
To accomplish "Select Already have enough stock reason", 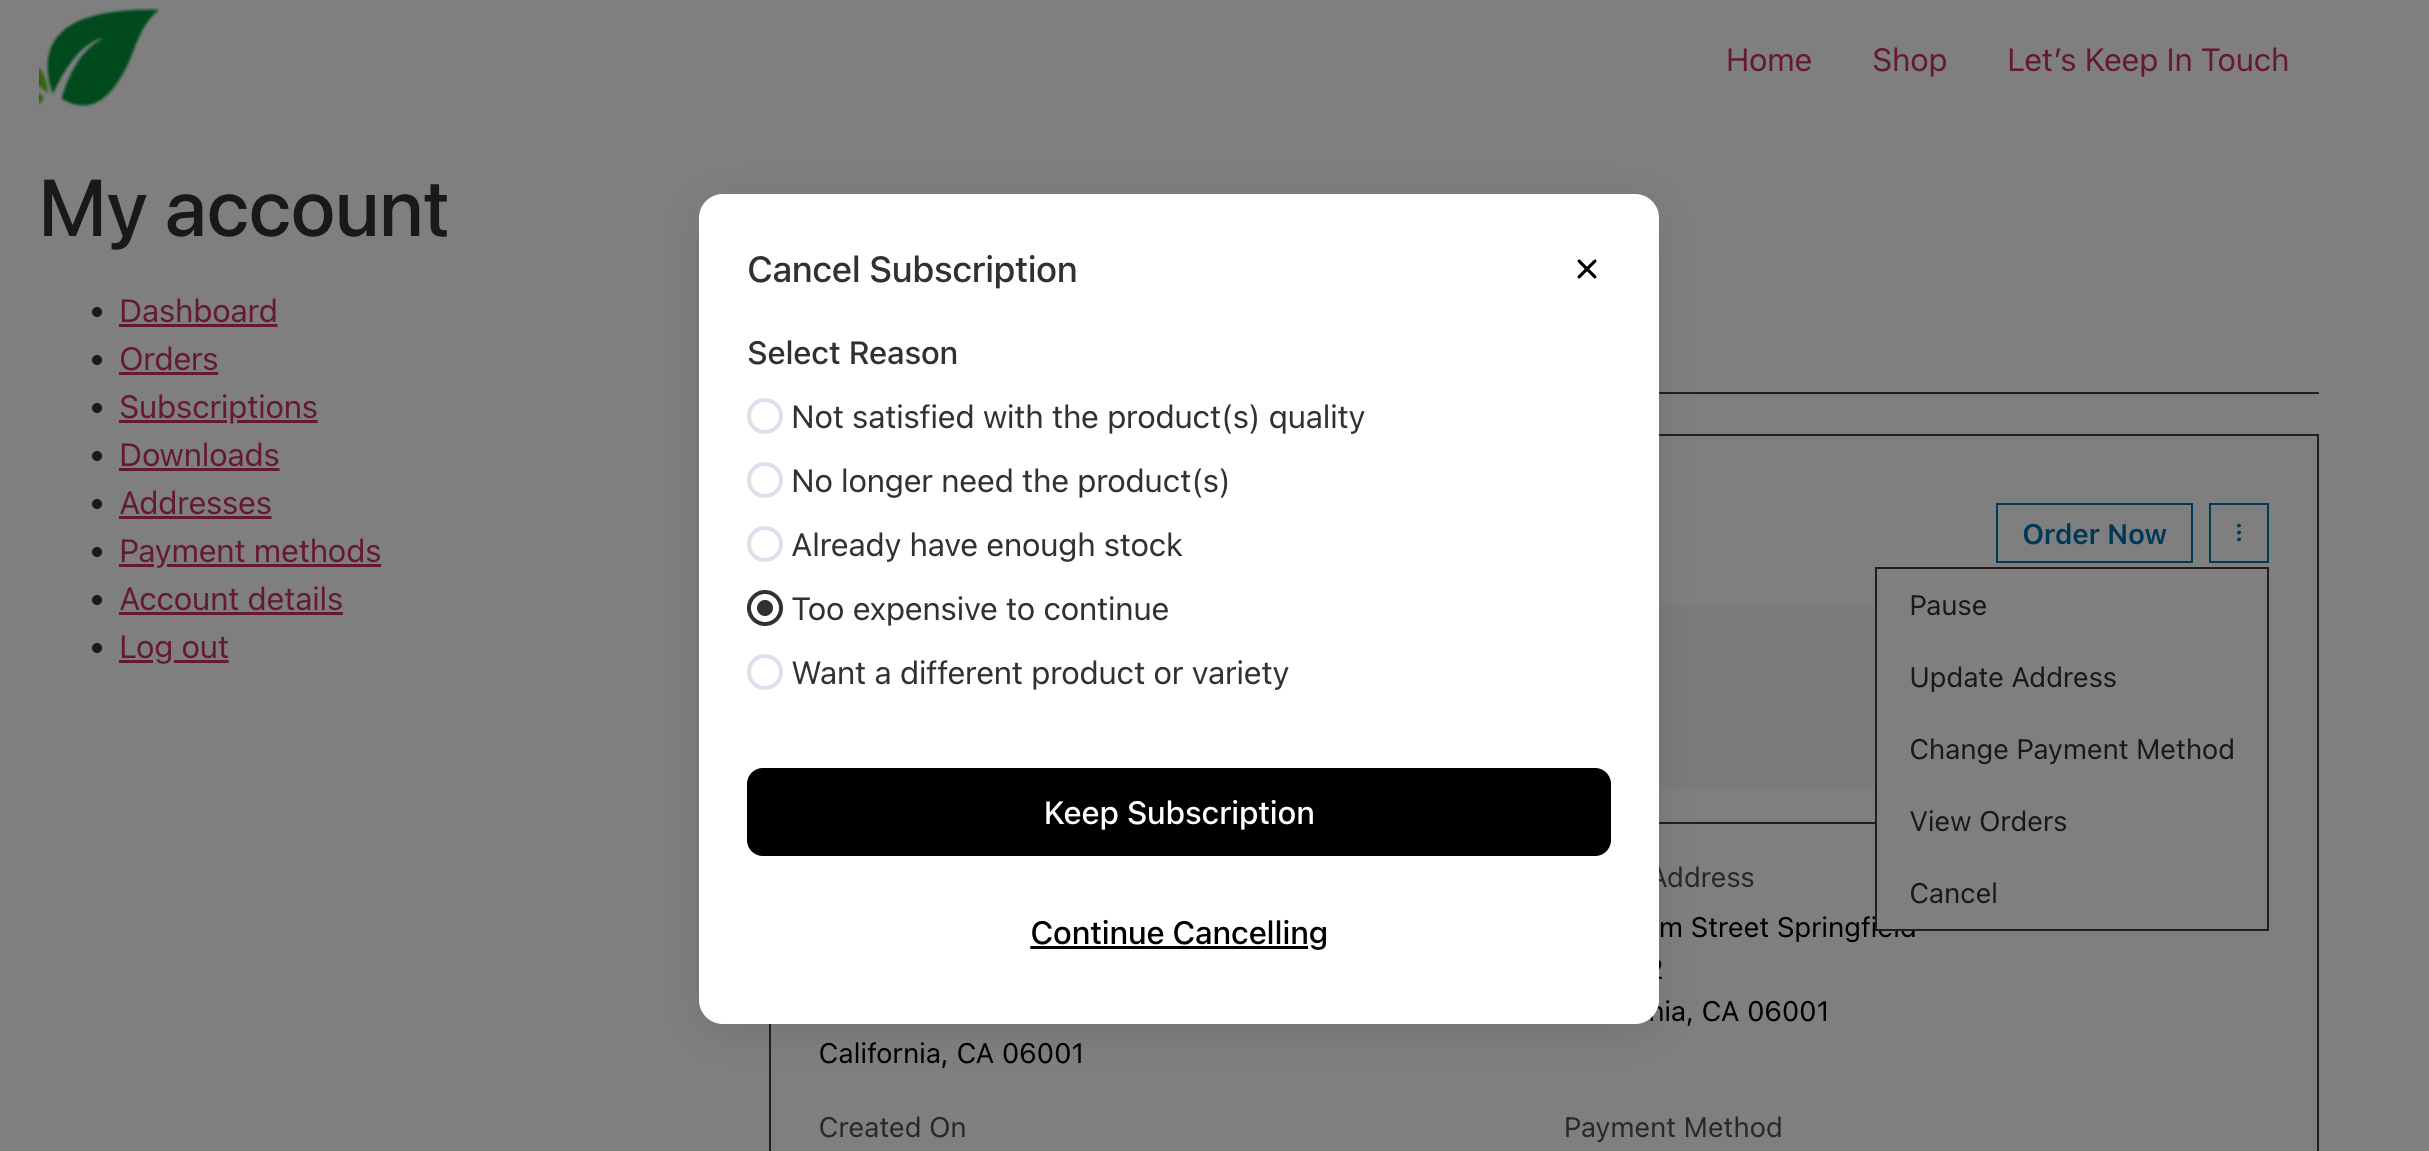I will (x=764, y=544).
